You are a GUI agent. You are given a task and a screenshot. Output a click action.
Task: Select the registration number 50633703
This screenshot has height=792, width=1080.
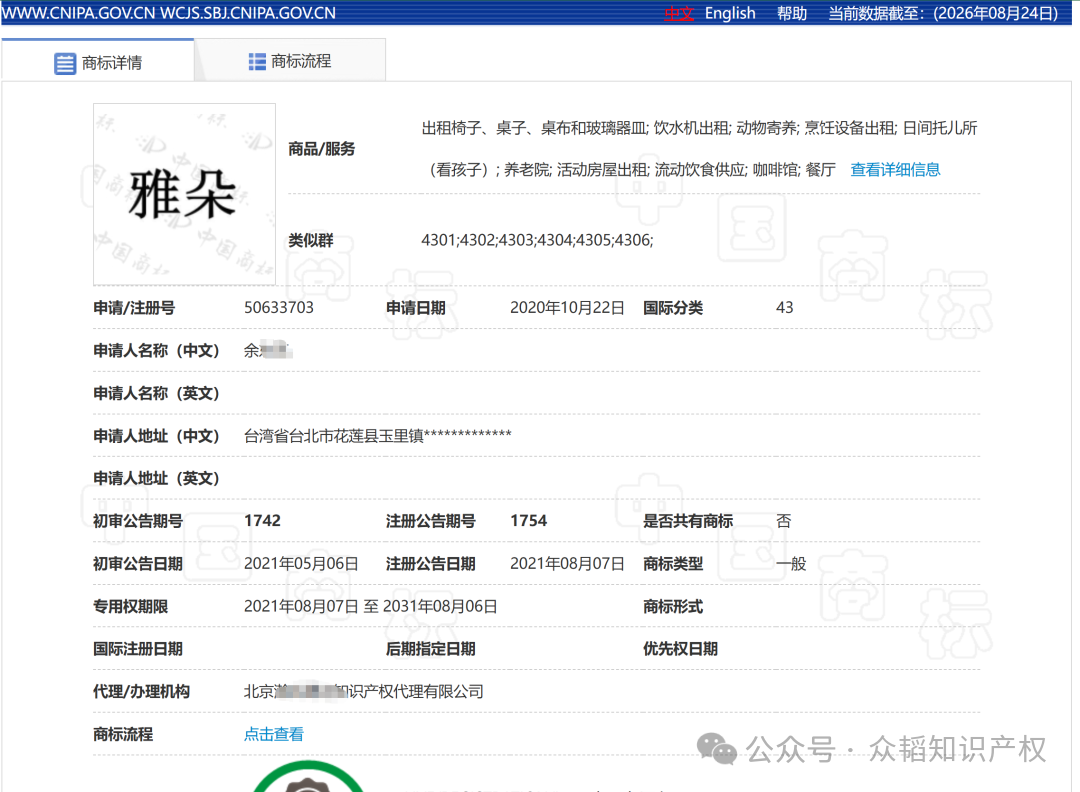279,307
